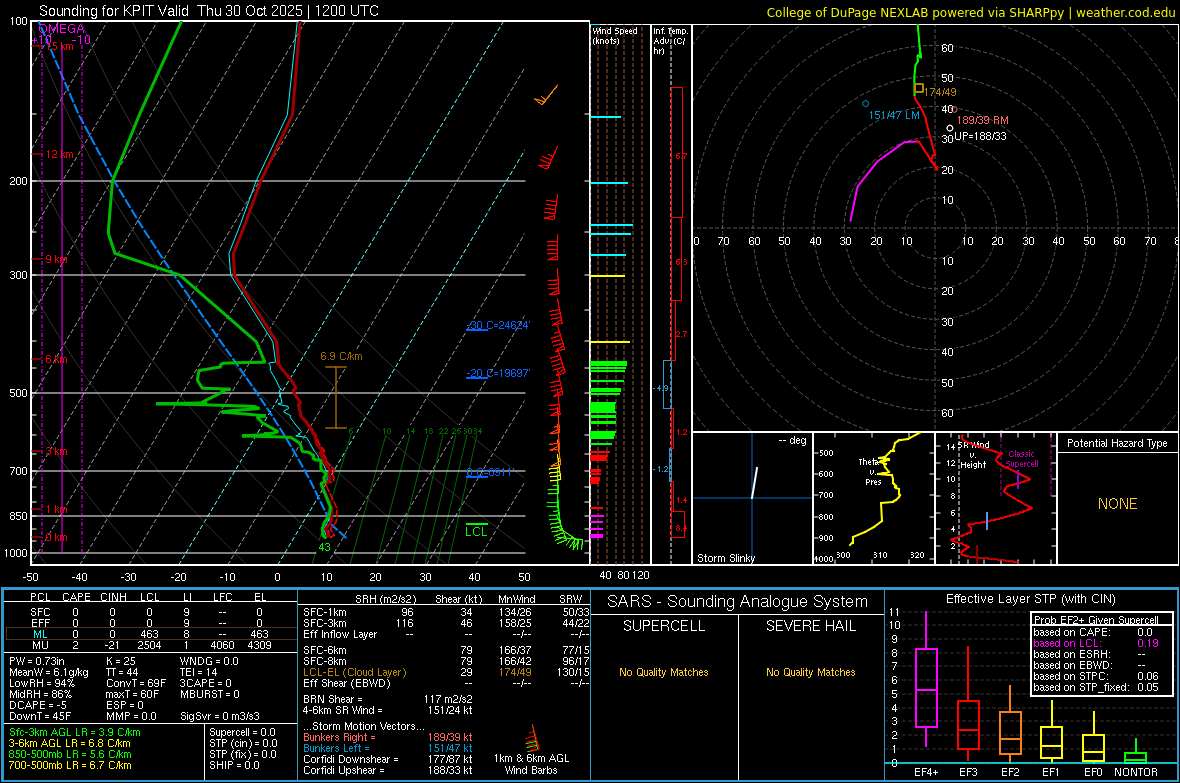Click the '1km & 6km AGL Wind Barbs' caption
Image resolution: width=1180 pixels, height=783 pixels.
531,764
